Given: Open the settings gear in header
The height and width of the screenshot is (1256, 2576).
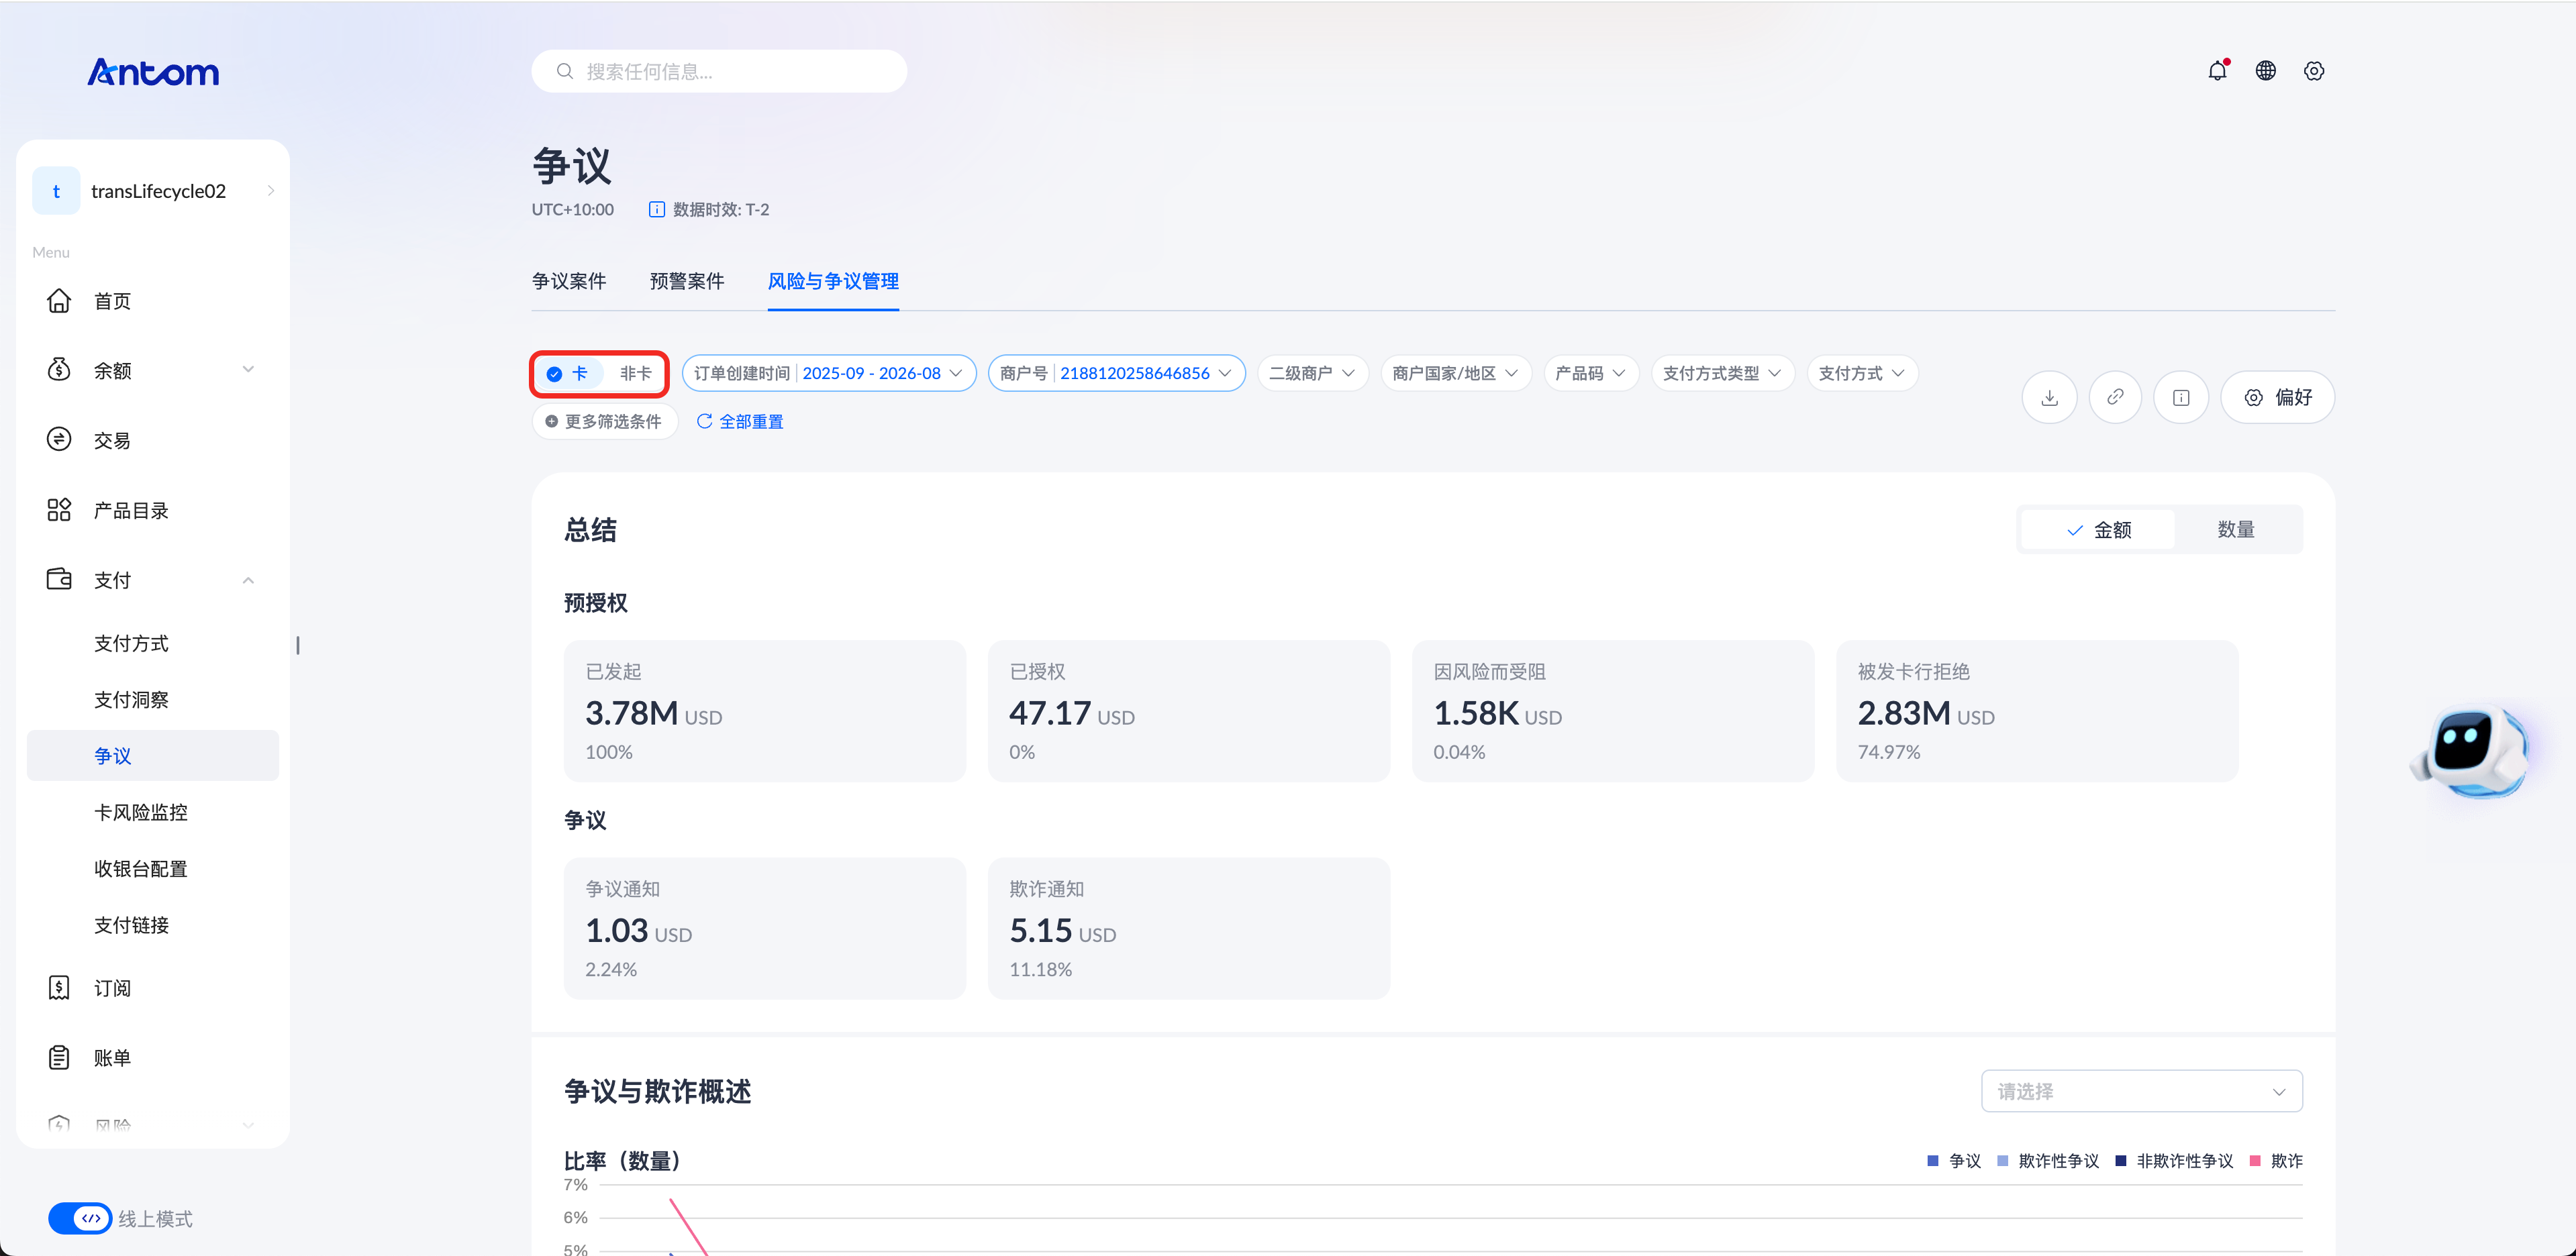Looking at the screenshot, I should coord(2313,71).
